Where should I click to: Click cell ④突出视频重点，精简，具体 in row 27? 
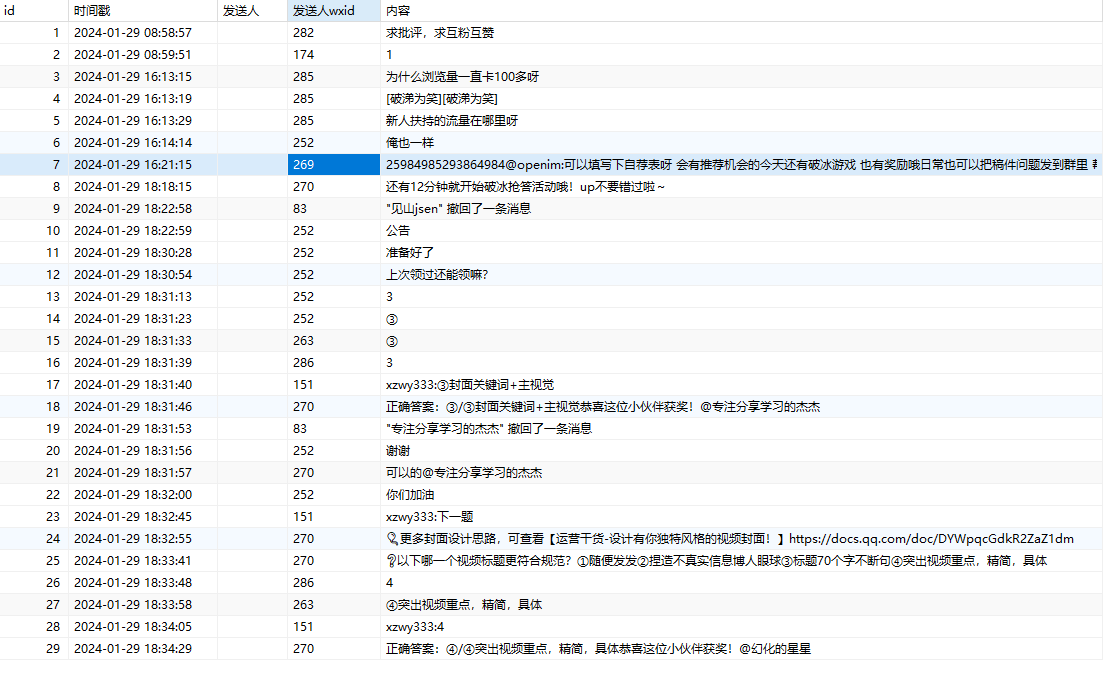[741, 604]
